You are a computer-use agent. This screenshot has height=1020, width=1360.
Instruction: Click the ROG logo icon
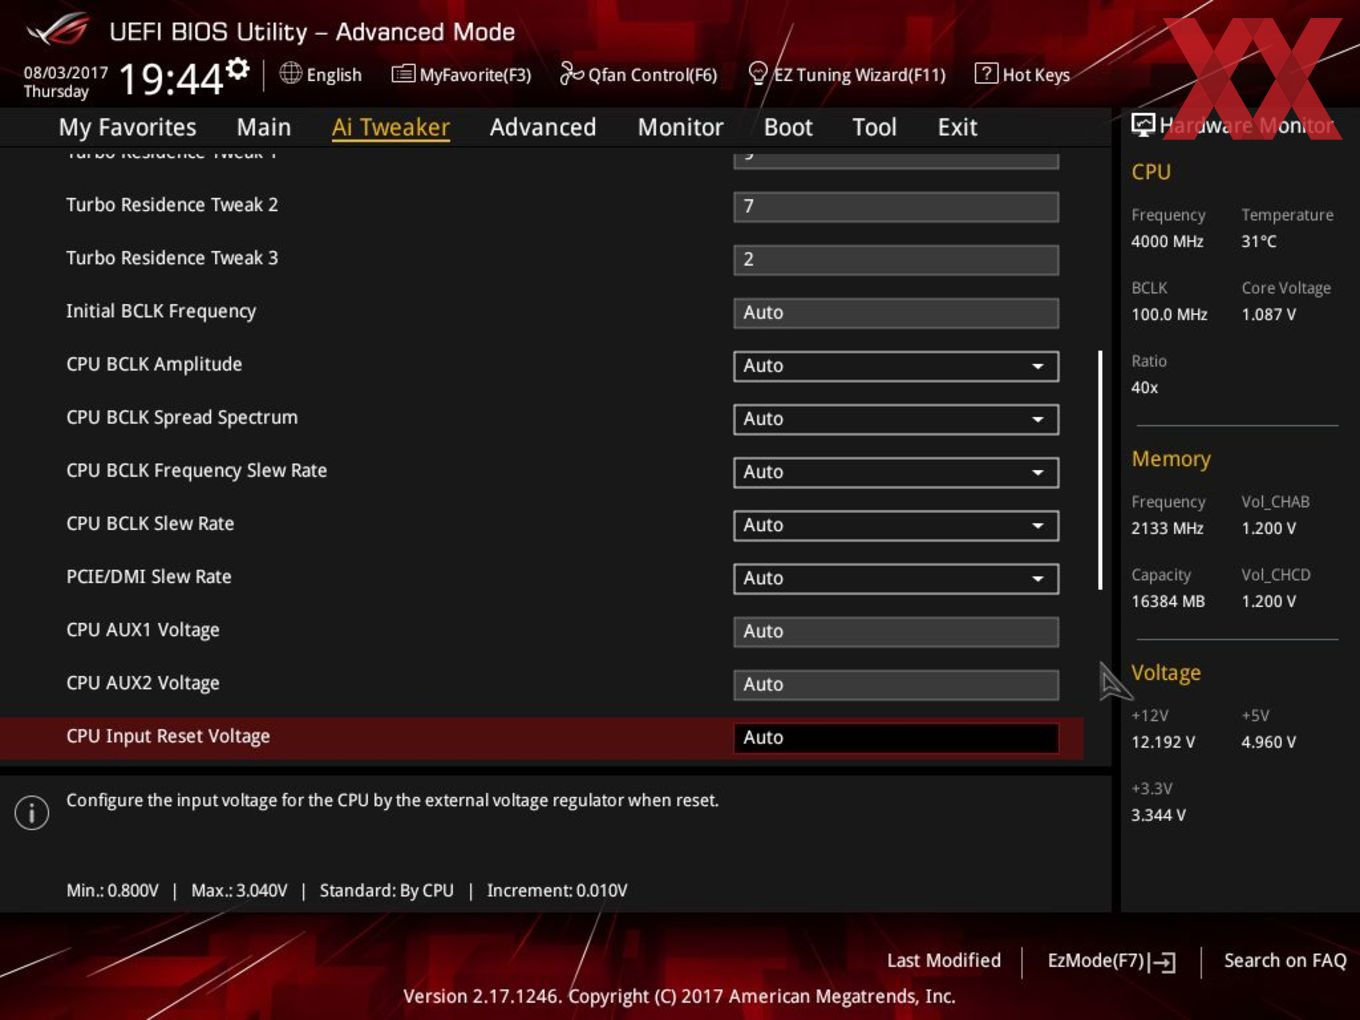(58, 30)
